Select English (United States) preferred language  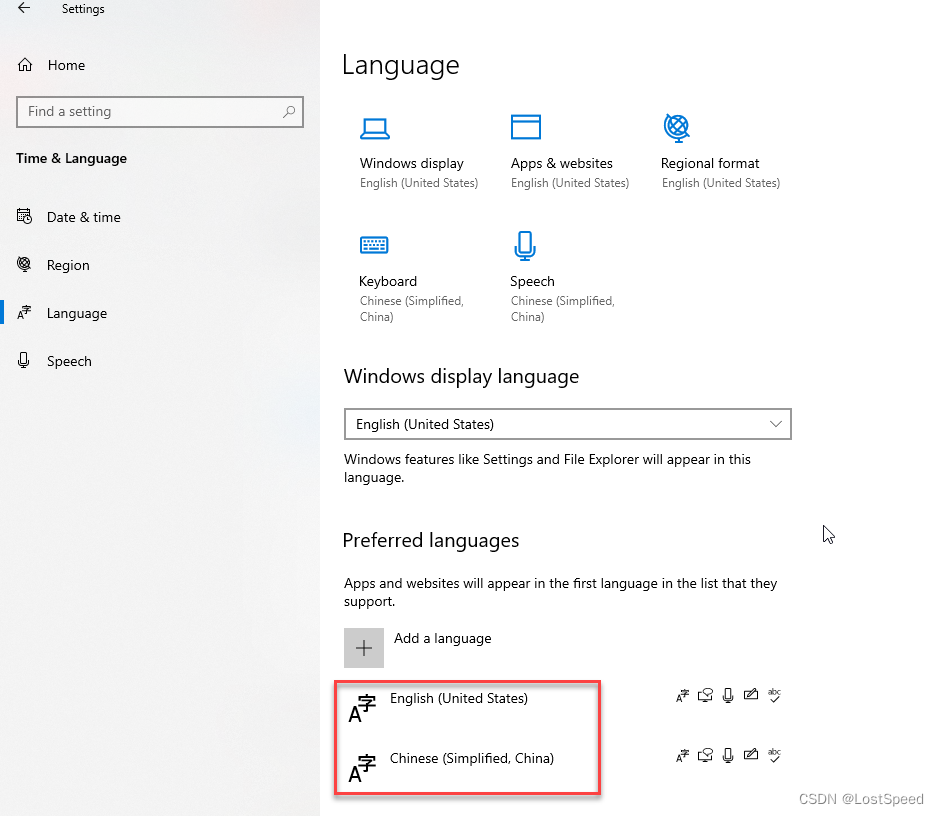click(459, 699)
